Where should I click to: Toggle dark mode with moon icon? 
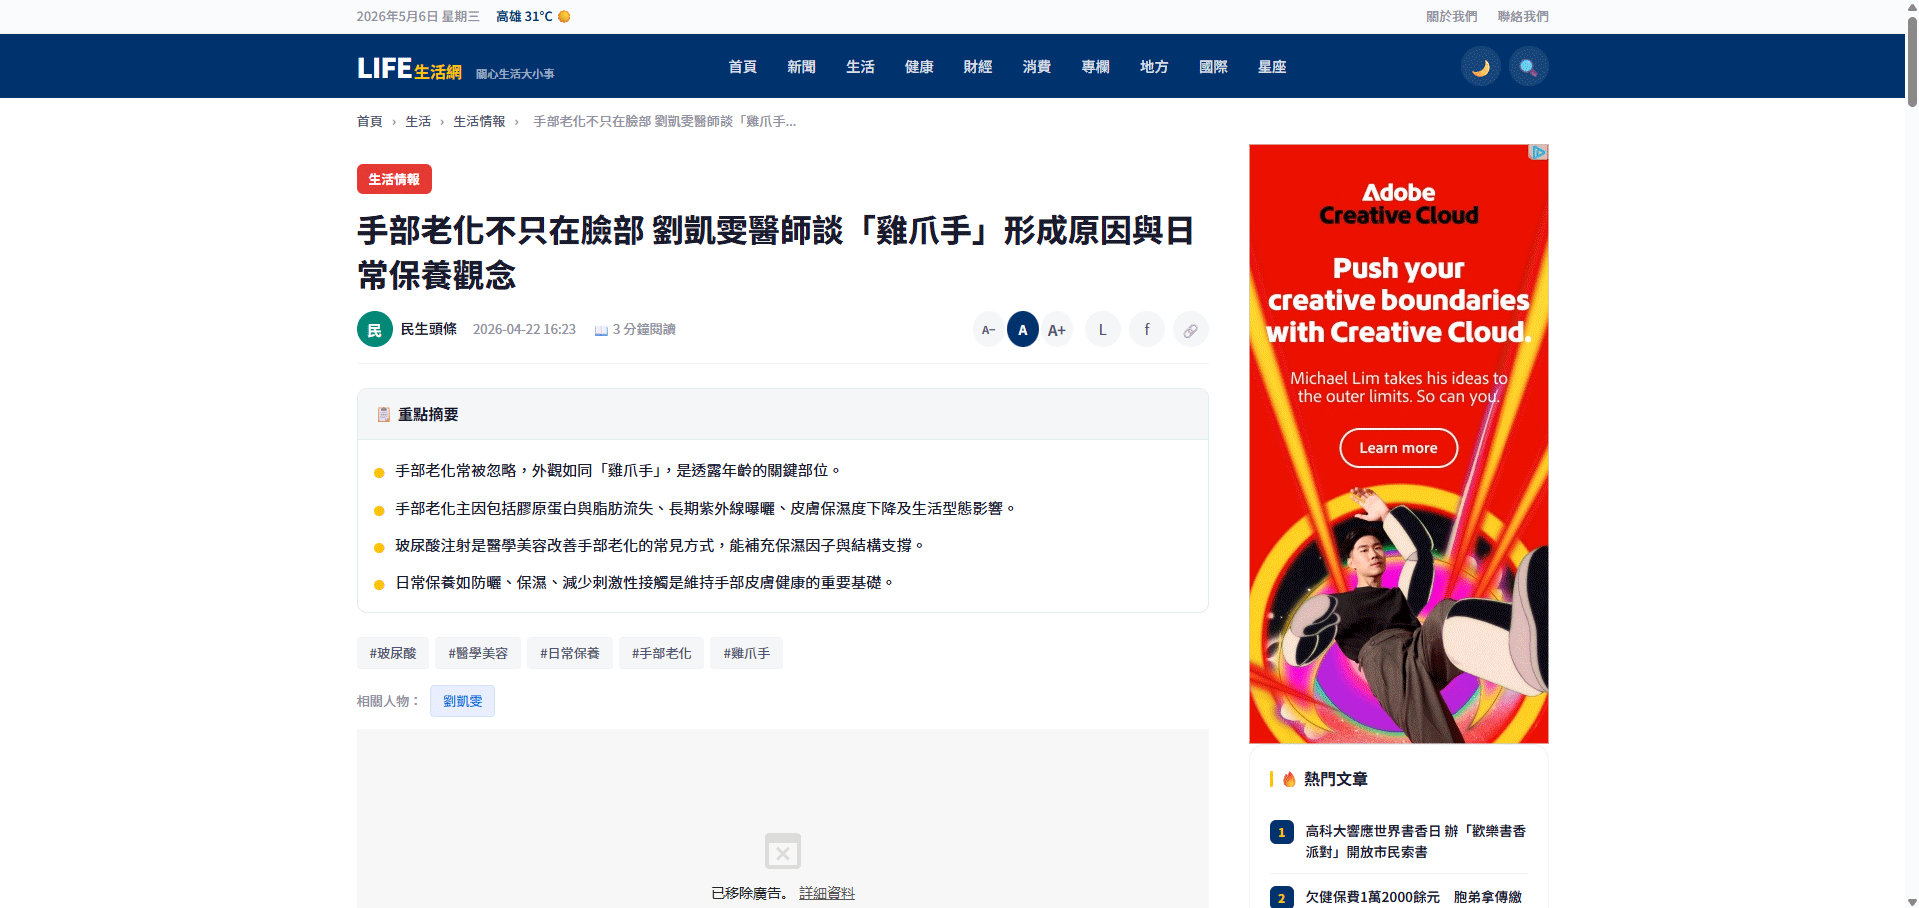[x=1480, y=67]
